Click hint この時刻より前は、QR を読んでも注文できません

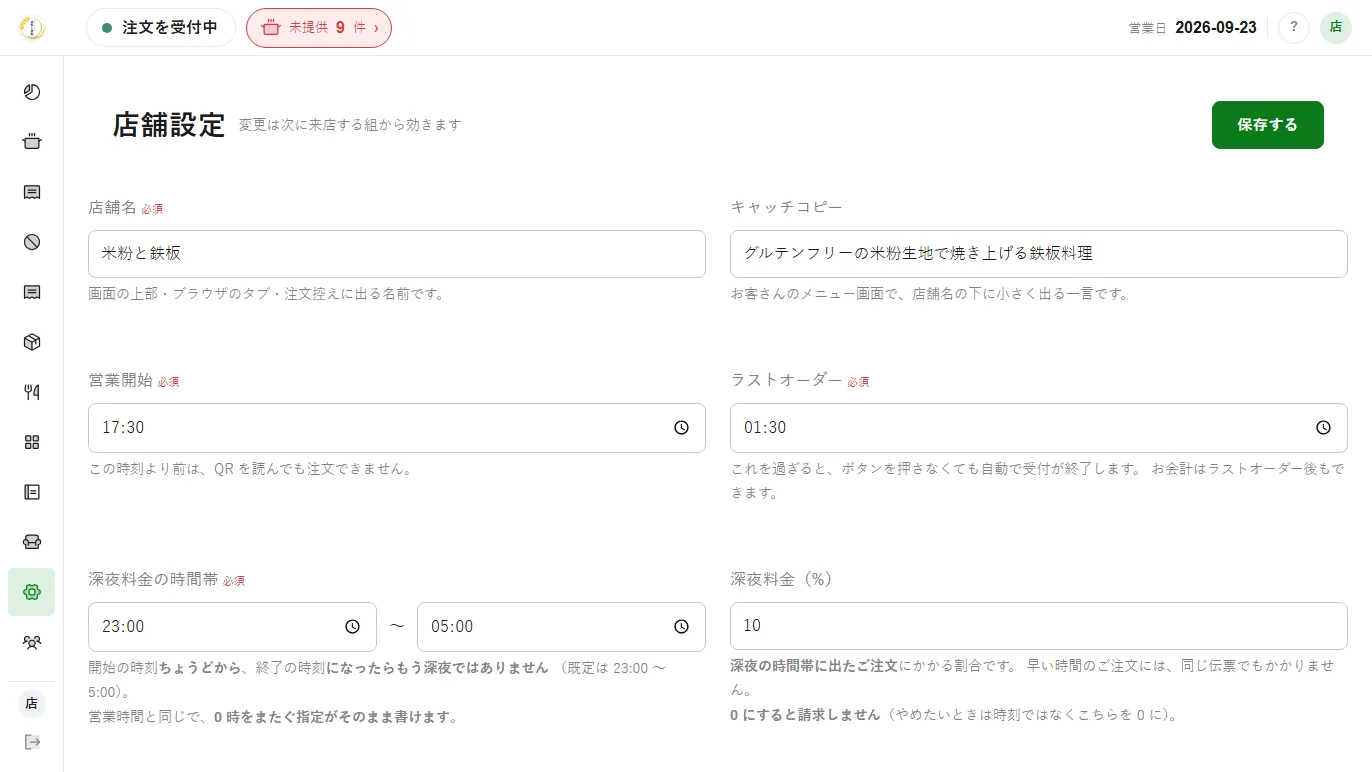250,468
